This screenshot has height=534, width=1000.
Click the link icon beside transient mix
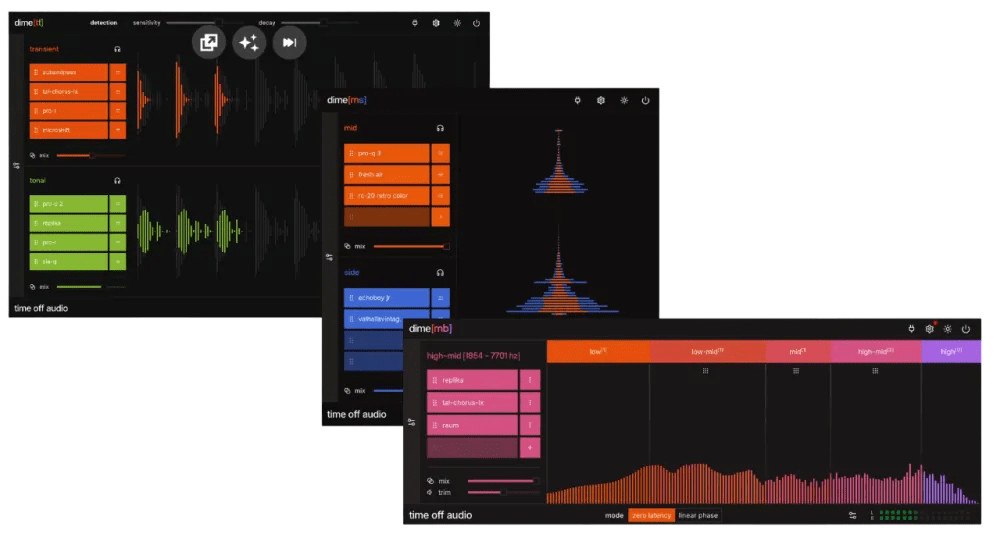tap(33, 155)
